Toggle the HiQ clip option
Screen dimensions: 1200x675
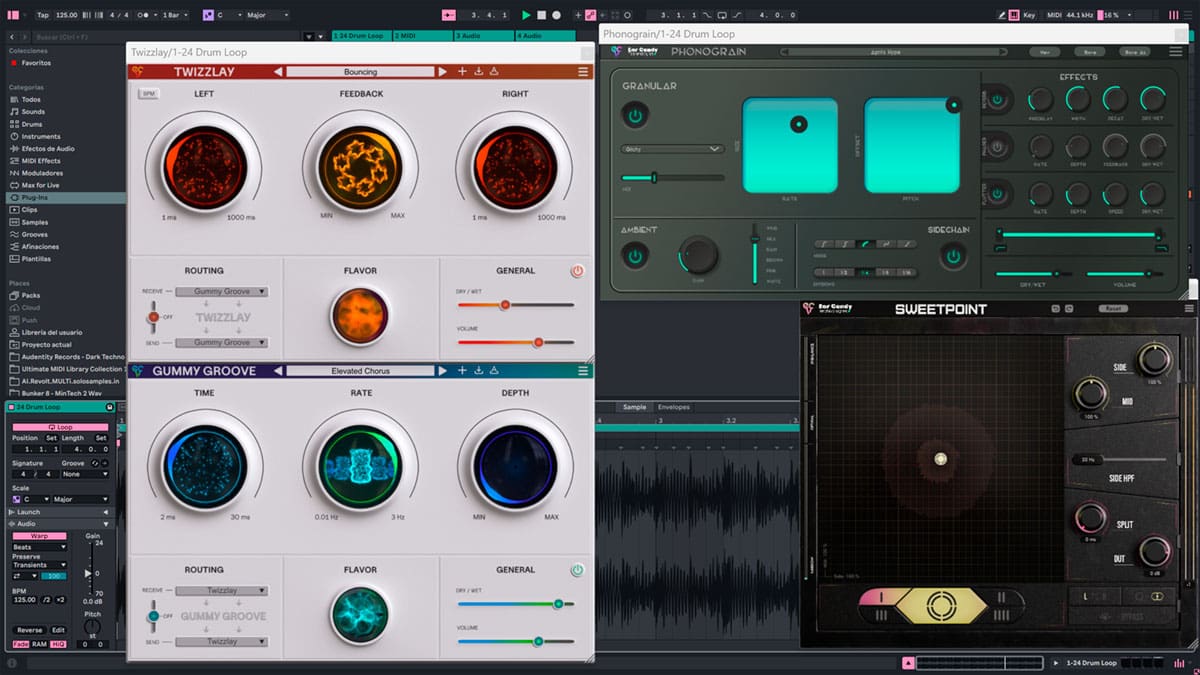(x=58, y=644)
